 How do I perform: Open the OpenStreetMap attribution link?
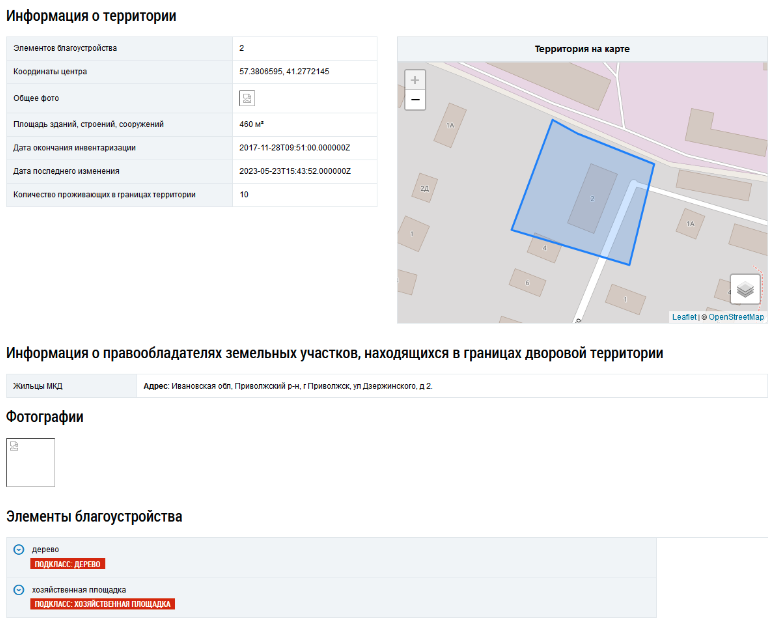pos(736,317)
